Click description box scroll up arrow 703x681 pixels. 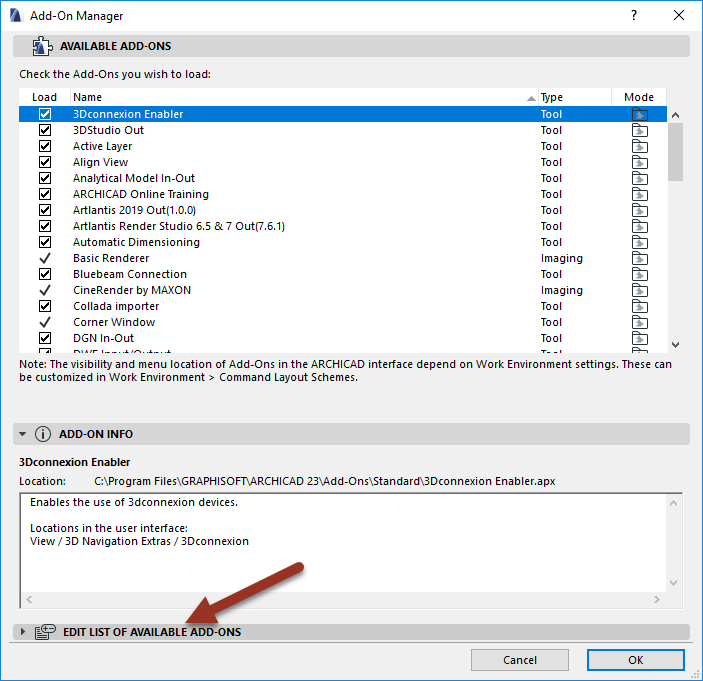673,503
